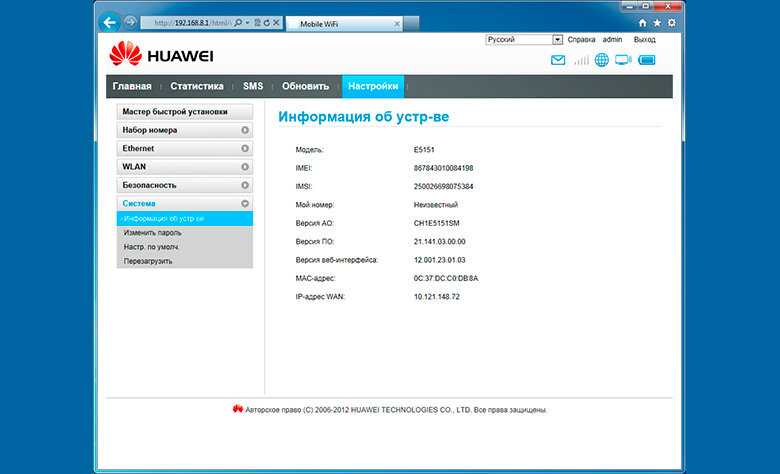This screenshot has height=474, width=780.
Task: Go back with browser back arrow
Action: tap(109, 22)
